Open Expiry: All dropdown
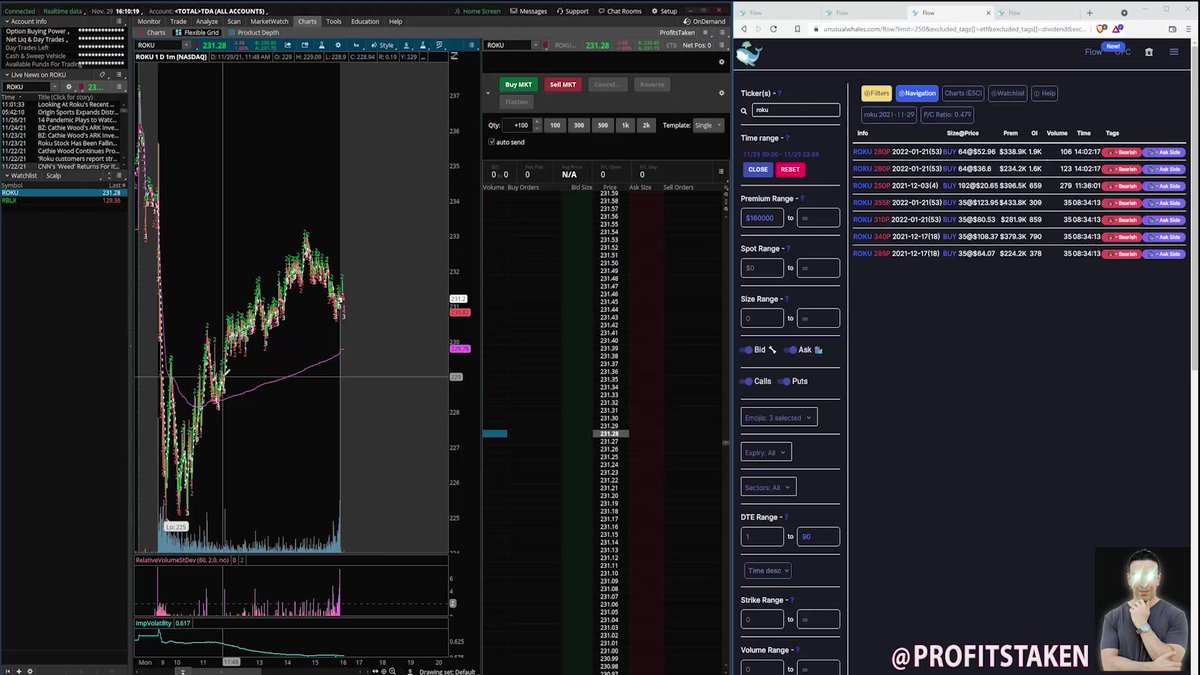 (x=766, y=452)
